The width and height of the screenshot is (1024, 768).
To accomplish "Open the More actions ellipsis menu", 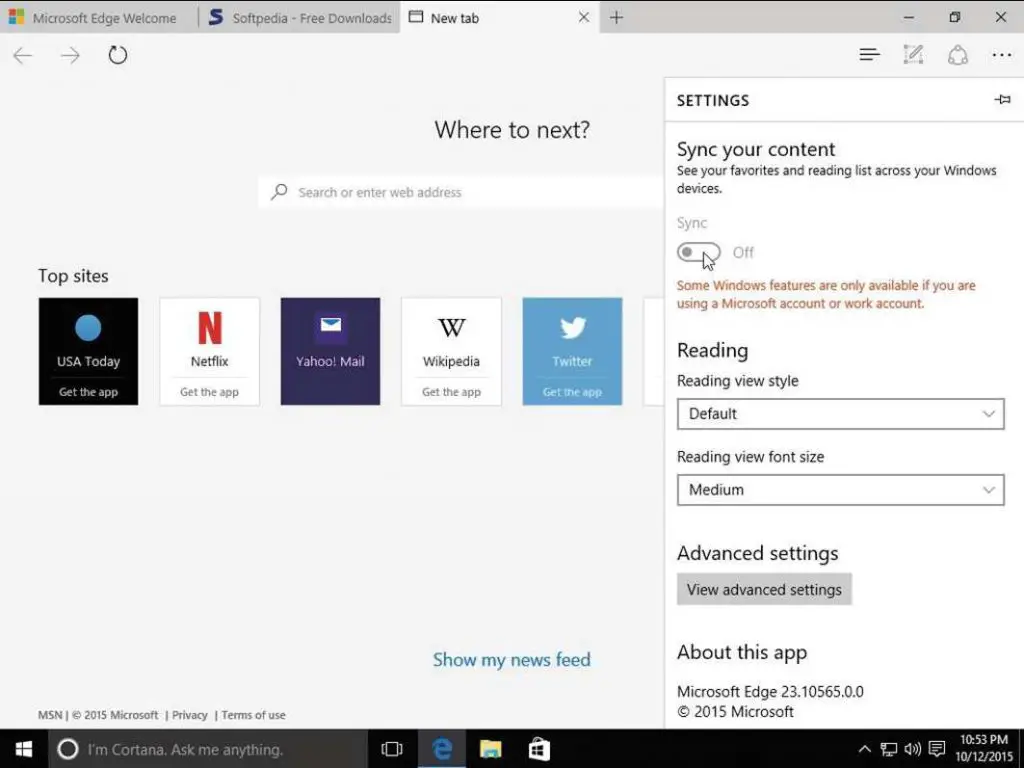I will pyautogui.click(x=1002, y=55).
